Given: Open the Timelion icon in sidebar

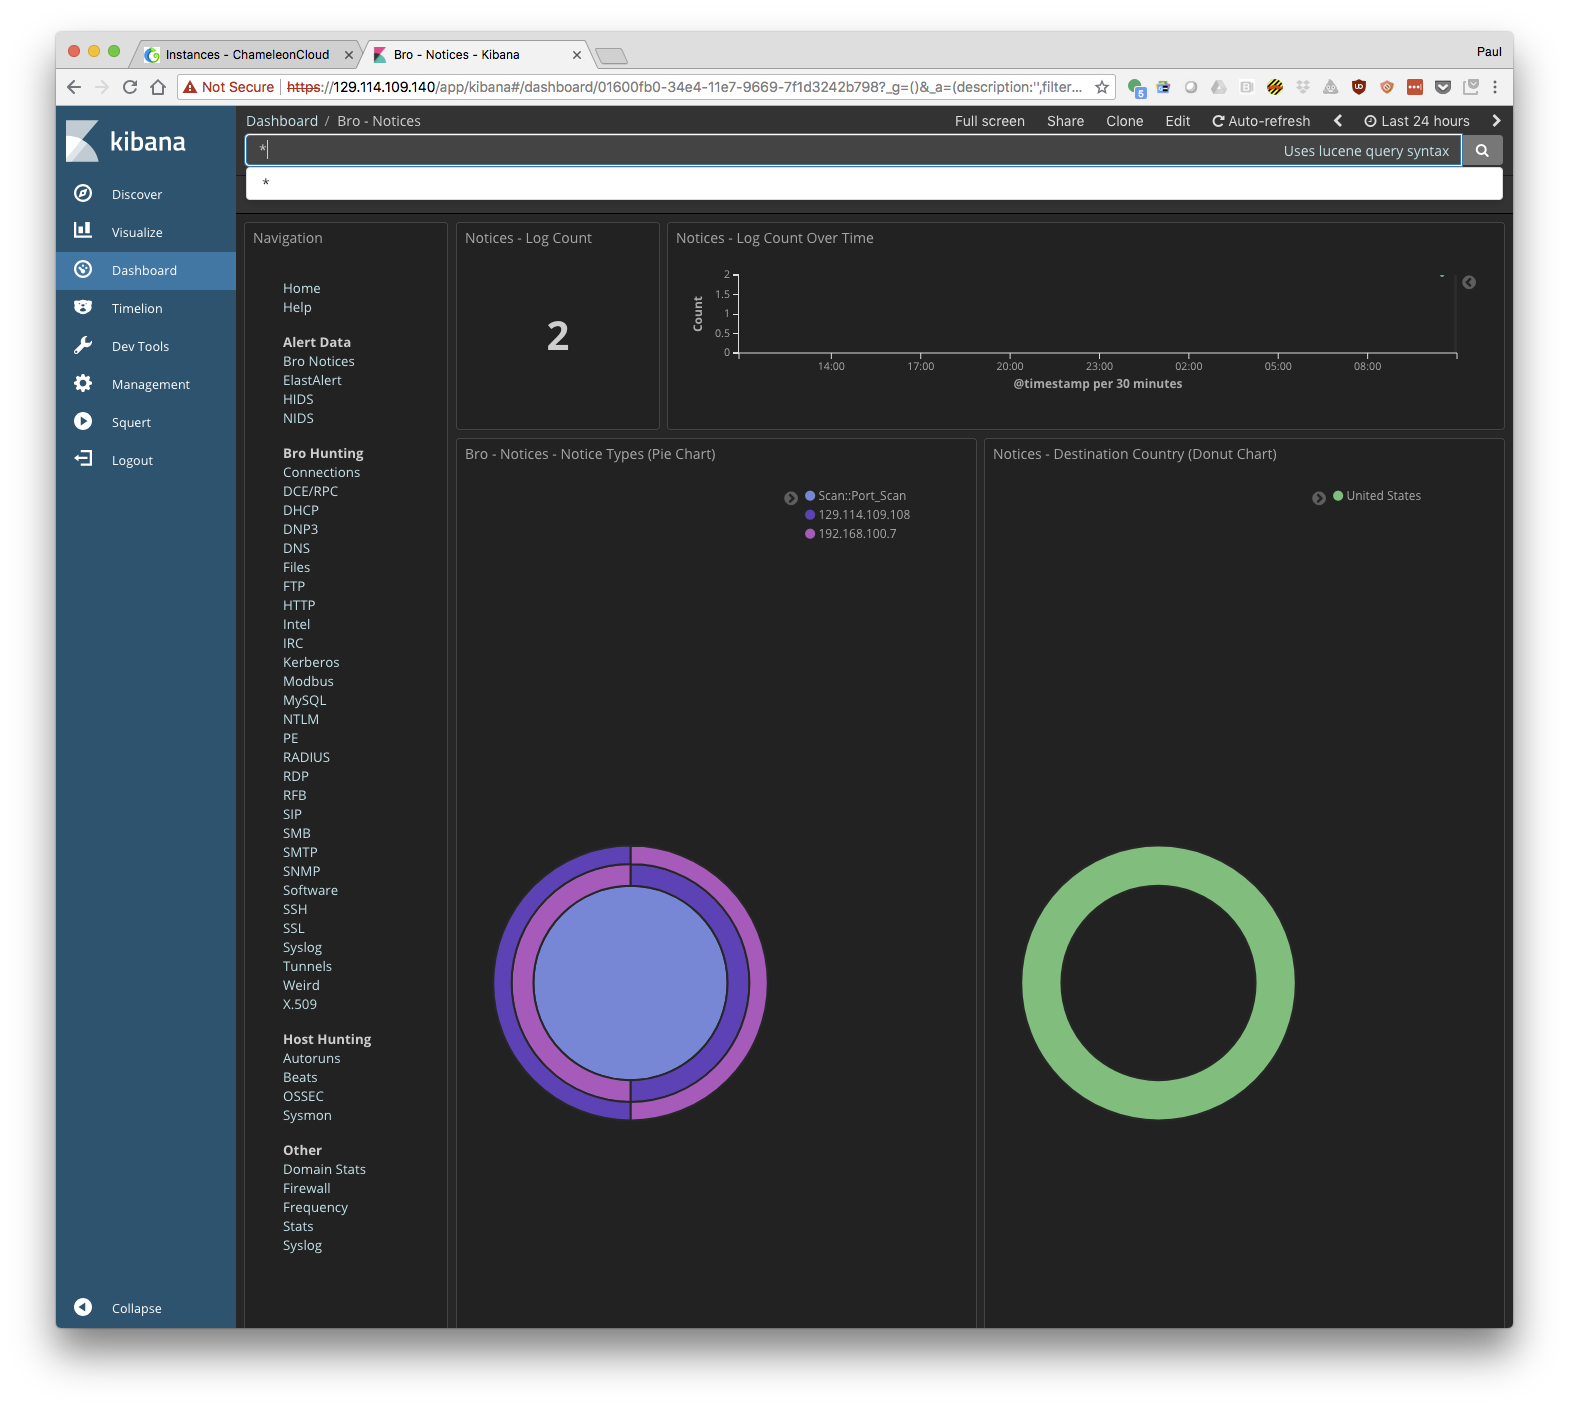Looking at the screenshot, I should (83, 308).
